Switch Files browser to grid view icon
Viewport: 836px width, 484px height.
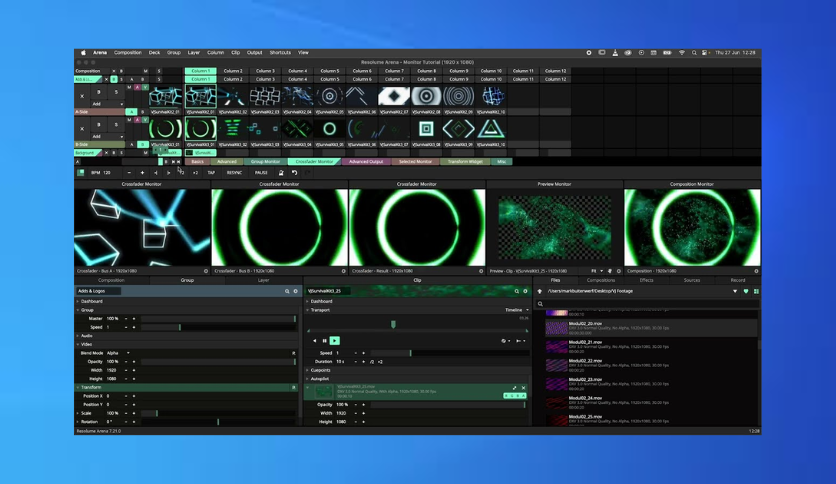pos(756,291)
